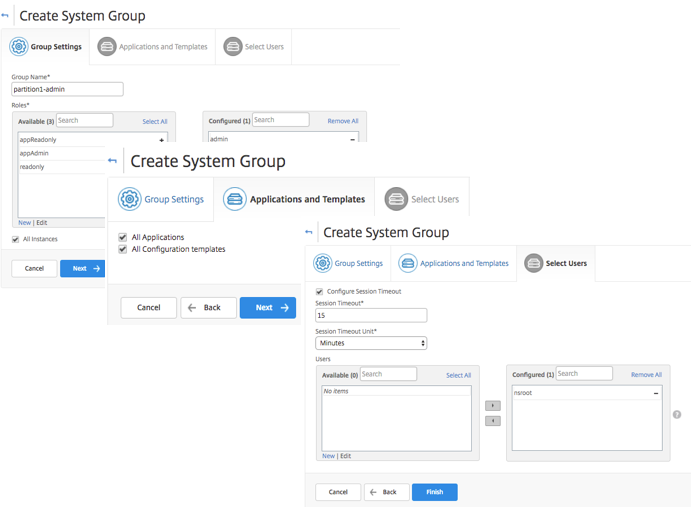
Task: Click Next button in Applications and Templates step
Action: pyautogui.click(x=268, y=308)
